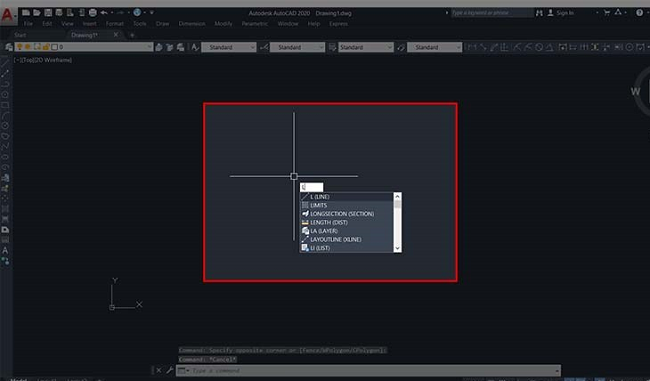Click the Linear dimension tool icon
Image resolution: width=650 pixels, height=381 pixels.
click(472, 47)
